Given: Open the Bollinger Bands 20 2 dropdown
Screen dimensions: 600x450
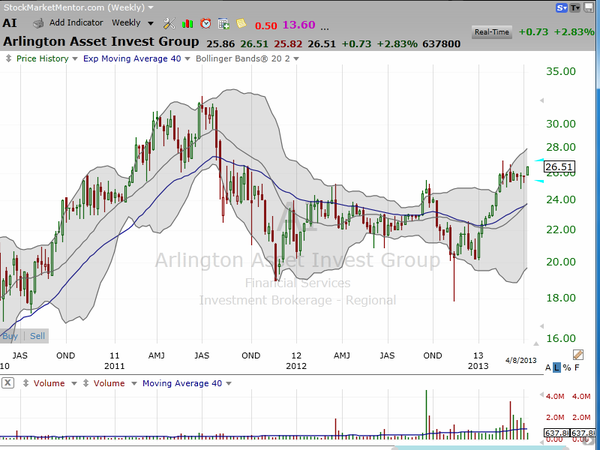Looking at the screenshot, I should (296, 59).
